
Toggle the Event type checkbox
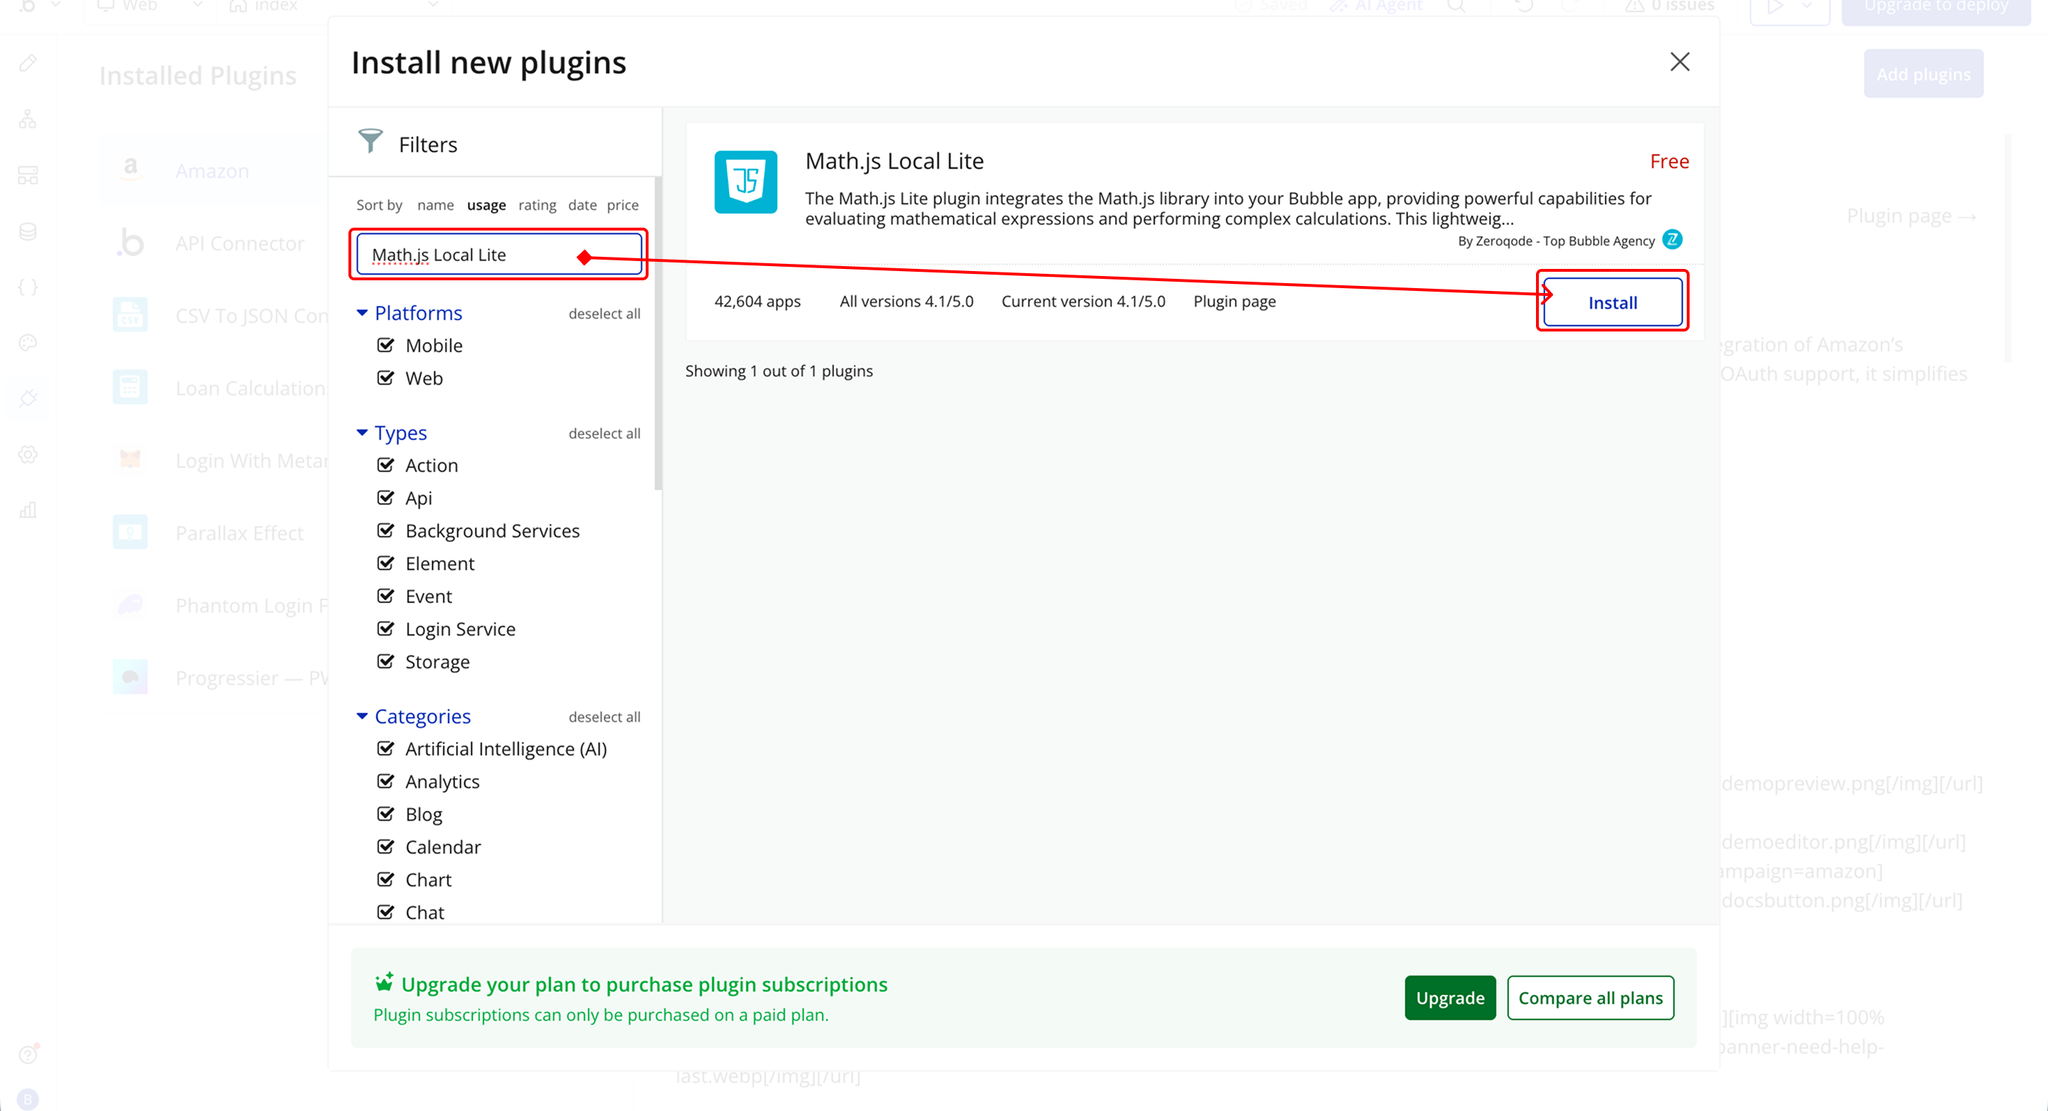coord(385,596)
